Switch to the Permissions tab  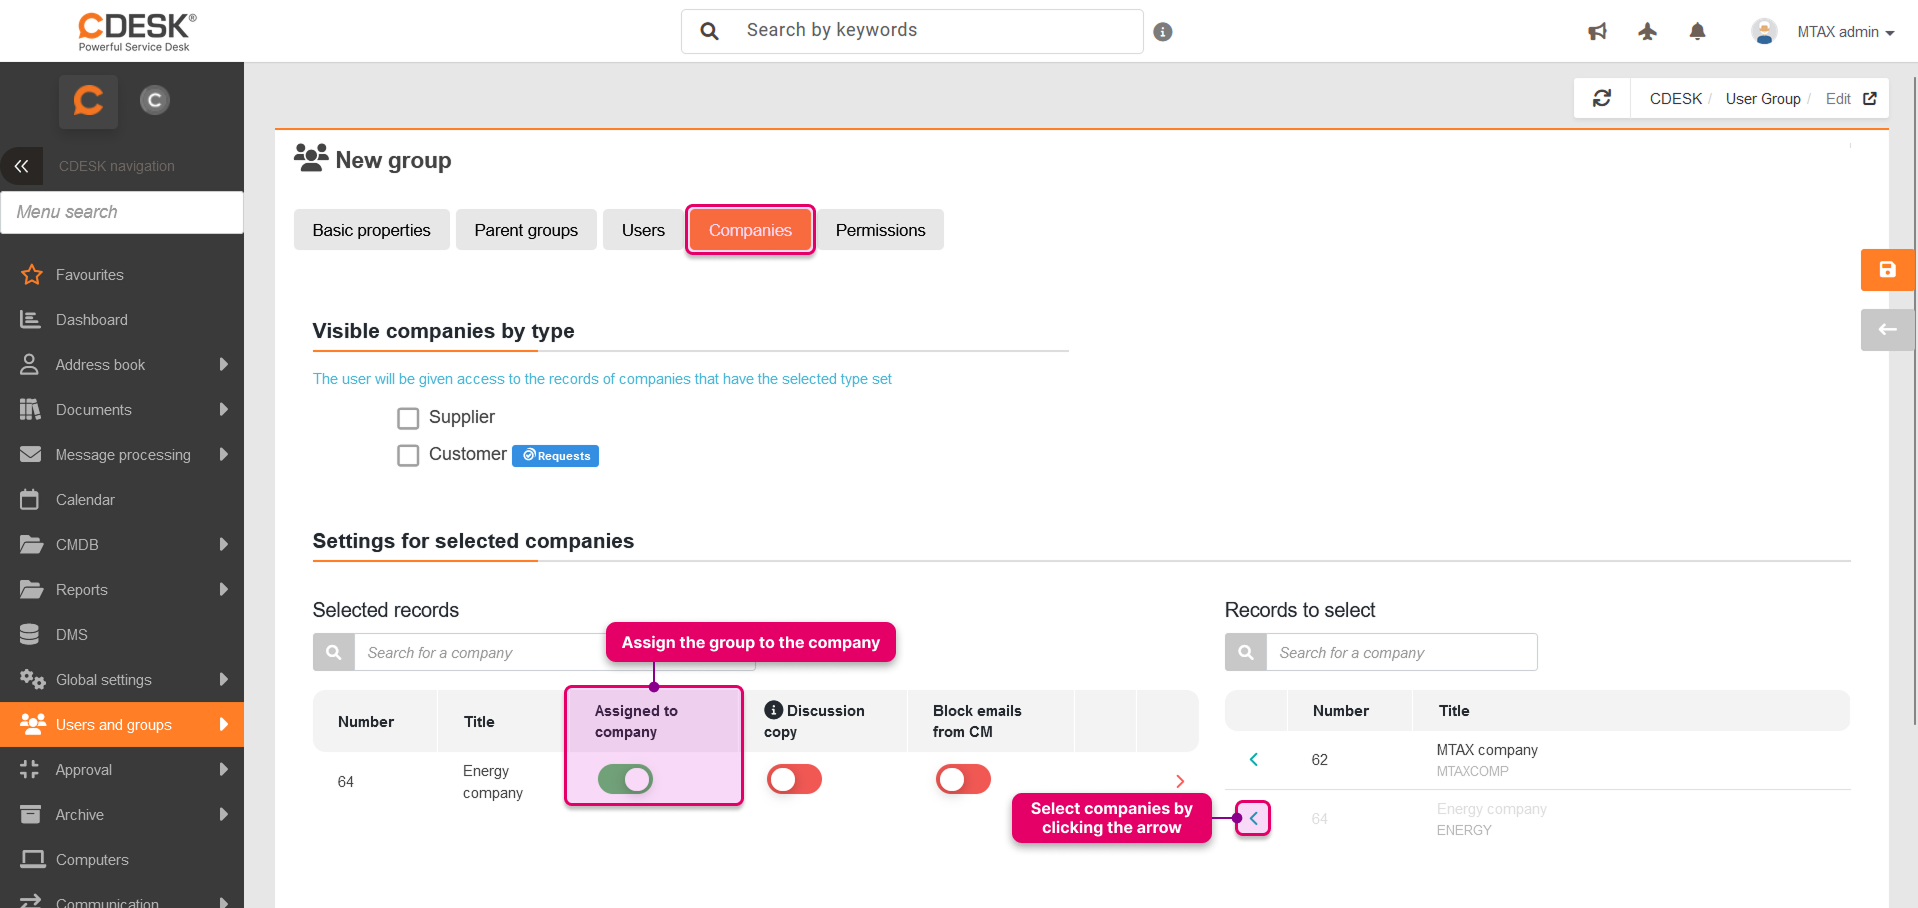tap(880, 230)
